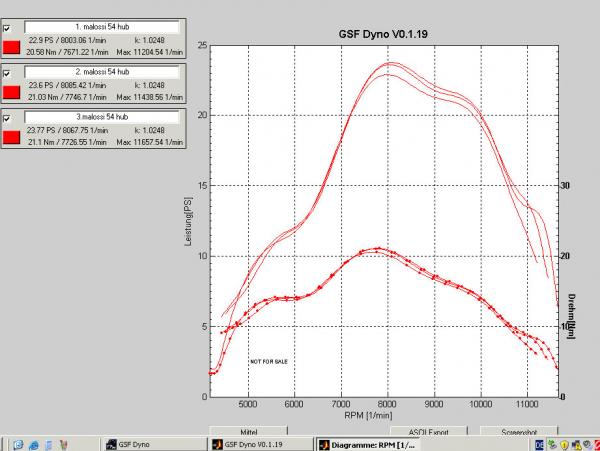
Task: Click run 1 'k: 1.0248' correction factor
Action: click(149, 41)
